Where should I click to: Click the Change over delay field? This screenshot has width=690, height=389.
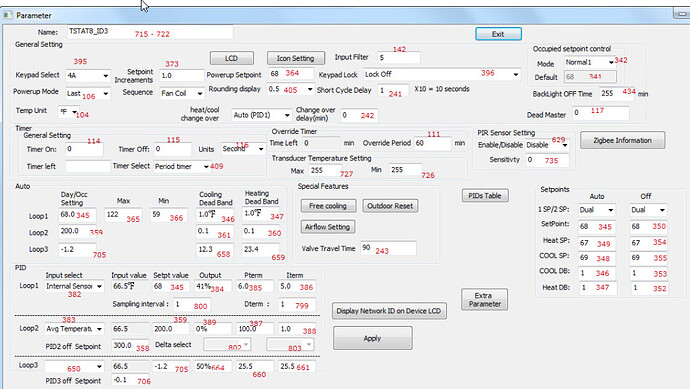[x=359, y=115]
